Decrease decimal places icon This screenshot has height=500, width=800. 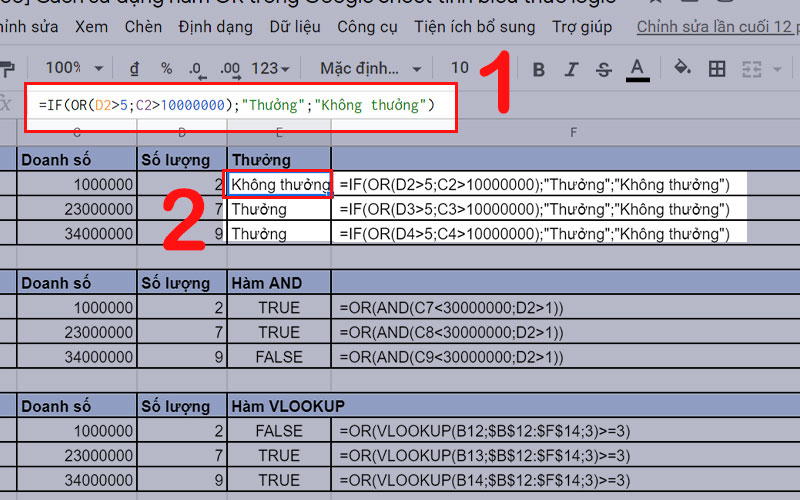197,69
